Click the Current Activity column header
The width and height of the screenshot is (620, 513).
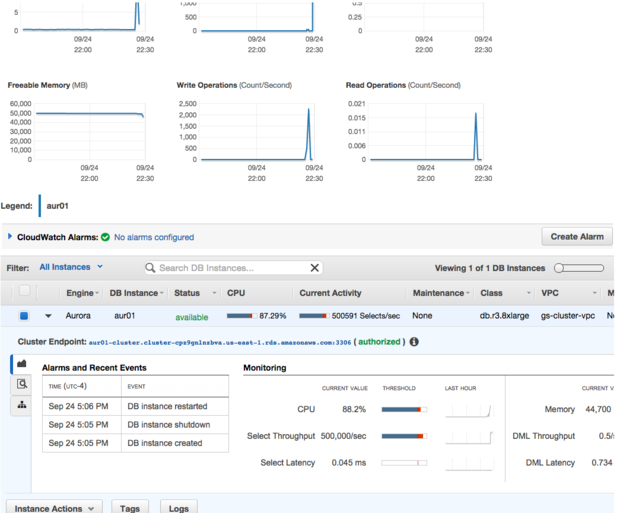(x=331, y=293)
